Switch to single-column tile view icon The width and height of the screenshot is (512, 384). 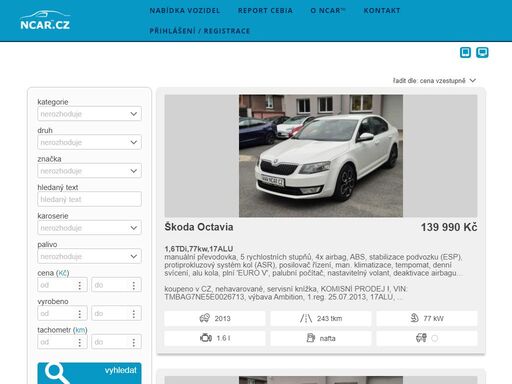[x=465, y=52]
